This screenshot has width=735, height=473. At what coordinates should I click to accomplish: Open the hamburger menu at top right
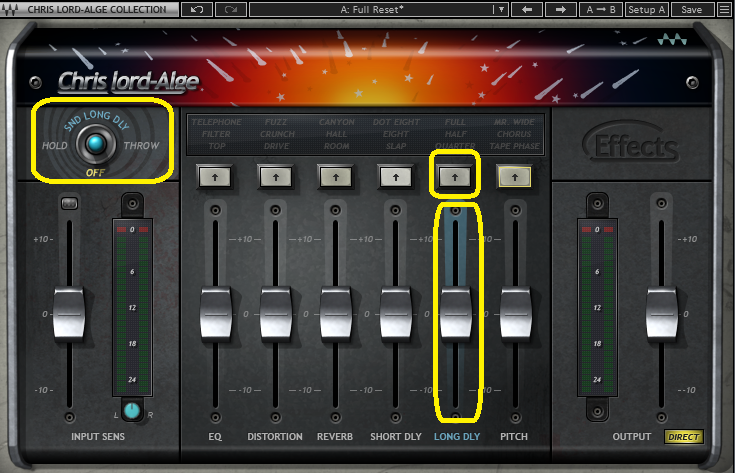(x=723, y=10)
